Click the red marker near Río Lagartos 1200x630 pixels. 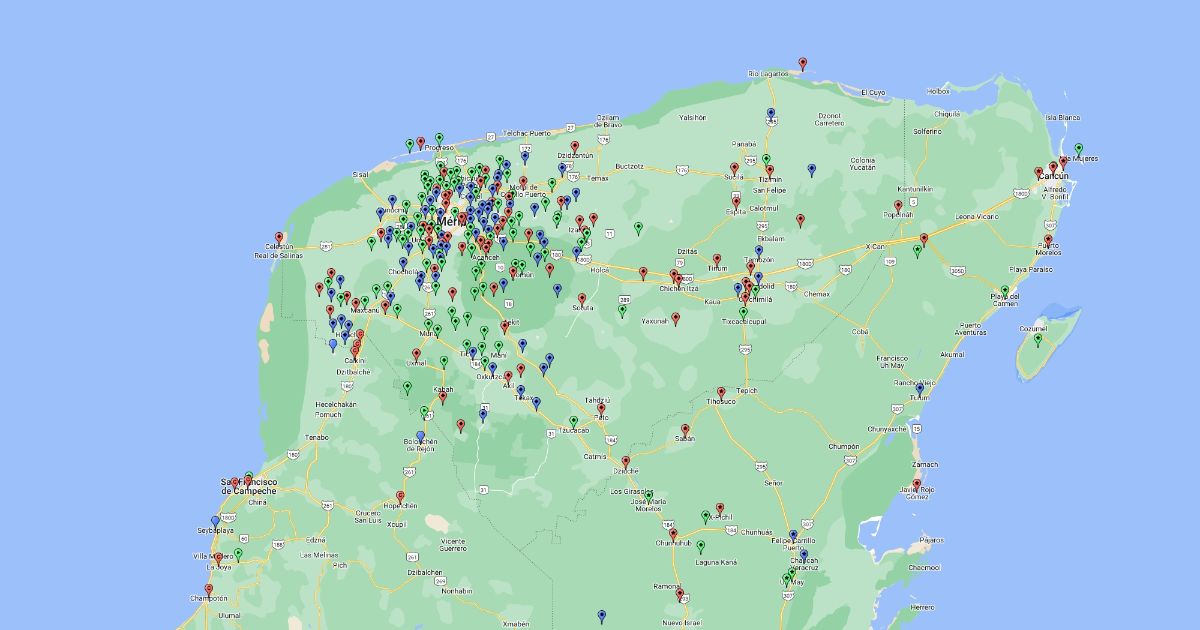coord(802,64)
